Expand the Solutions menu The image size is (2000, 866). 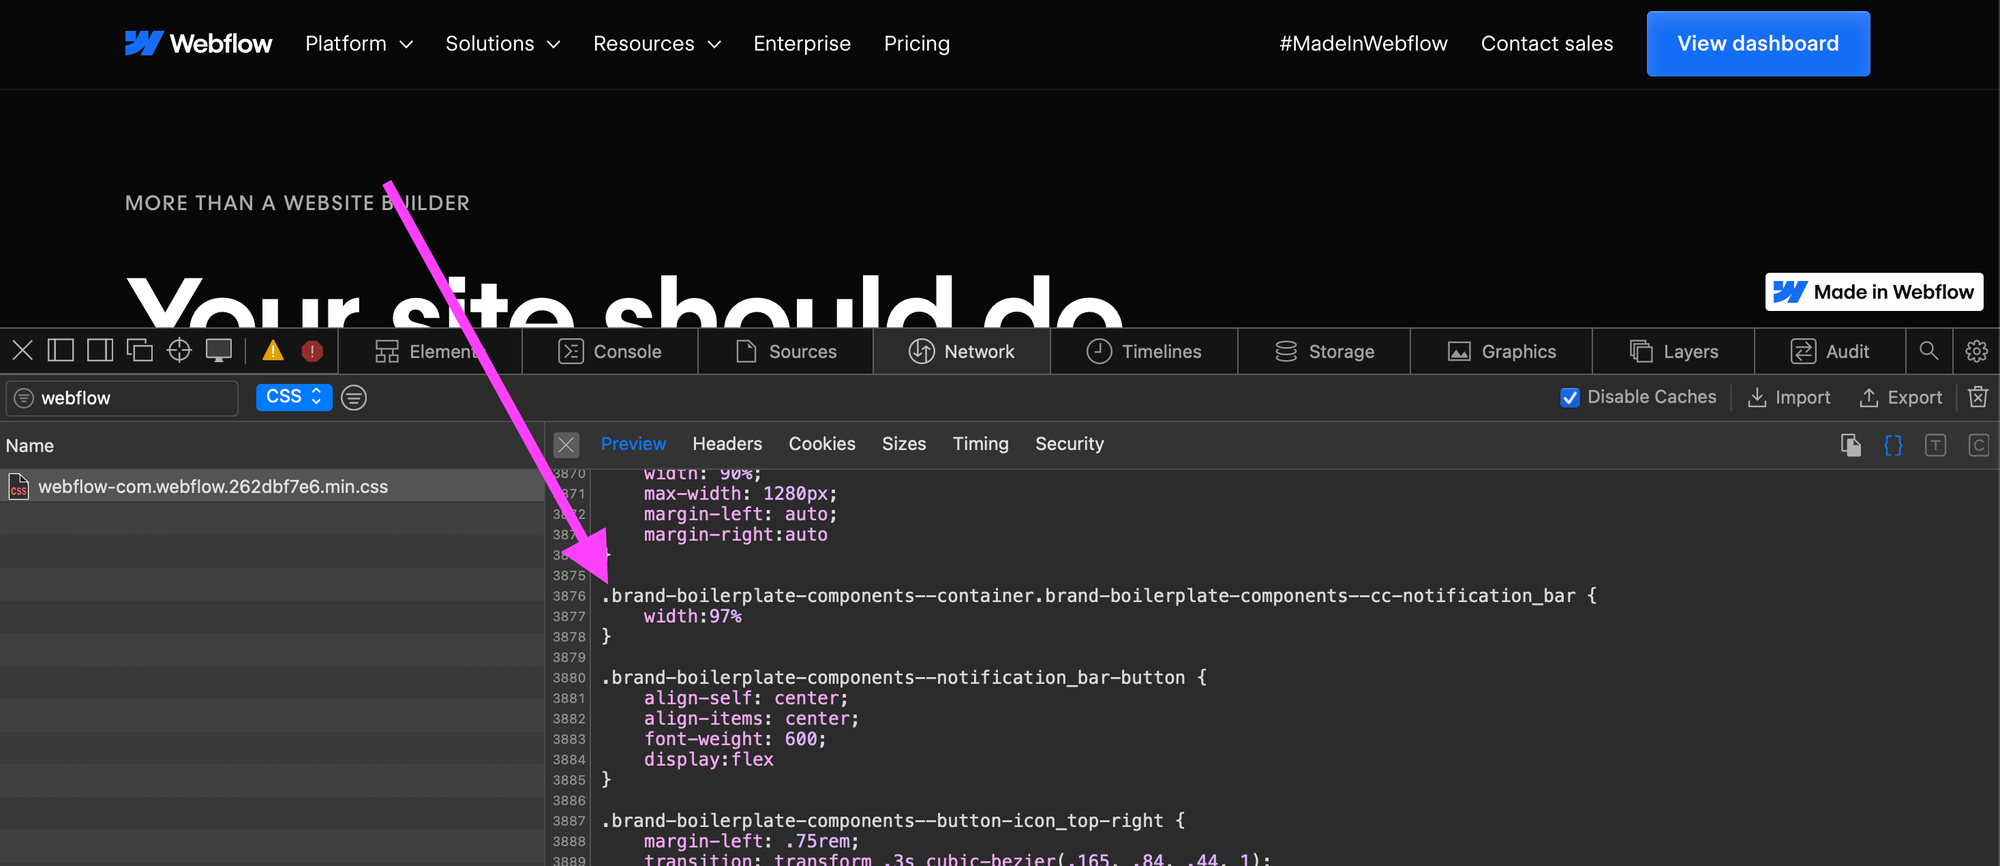[x=503, y=43]
